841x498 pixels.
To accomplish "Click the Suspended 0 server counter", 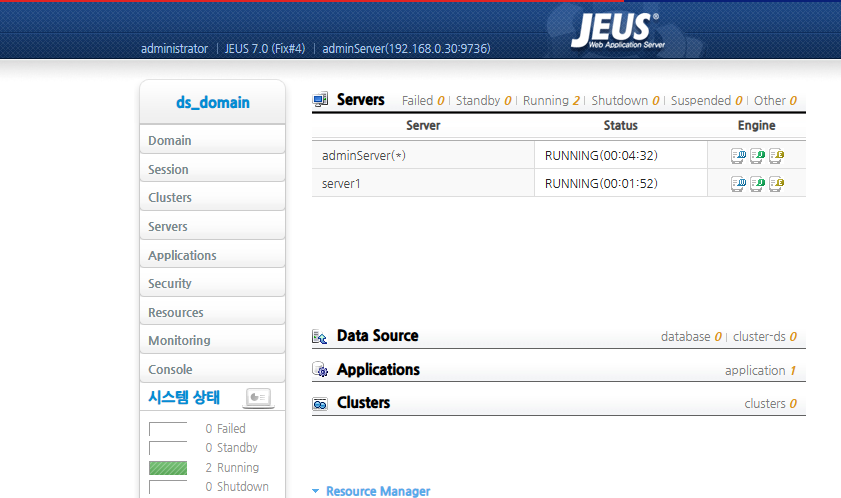I will pos(706,100).
